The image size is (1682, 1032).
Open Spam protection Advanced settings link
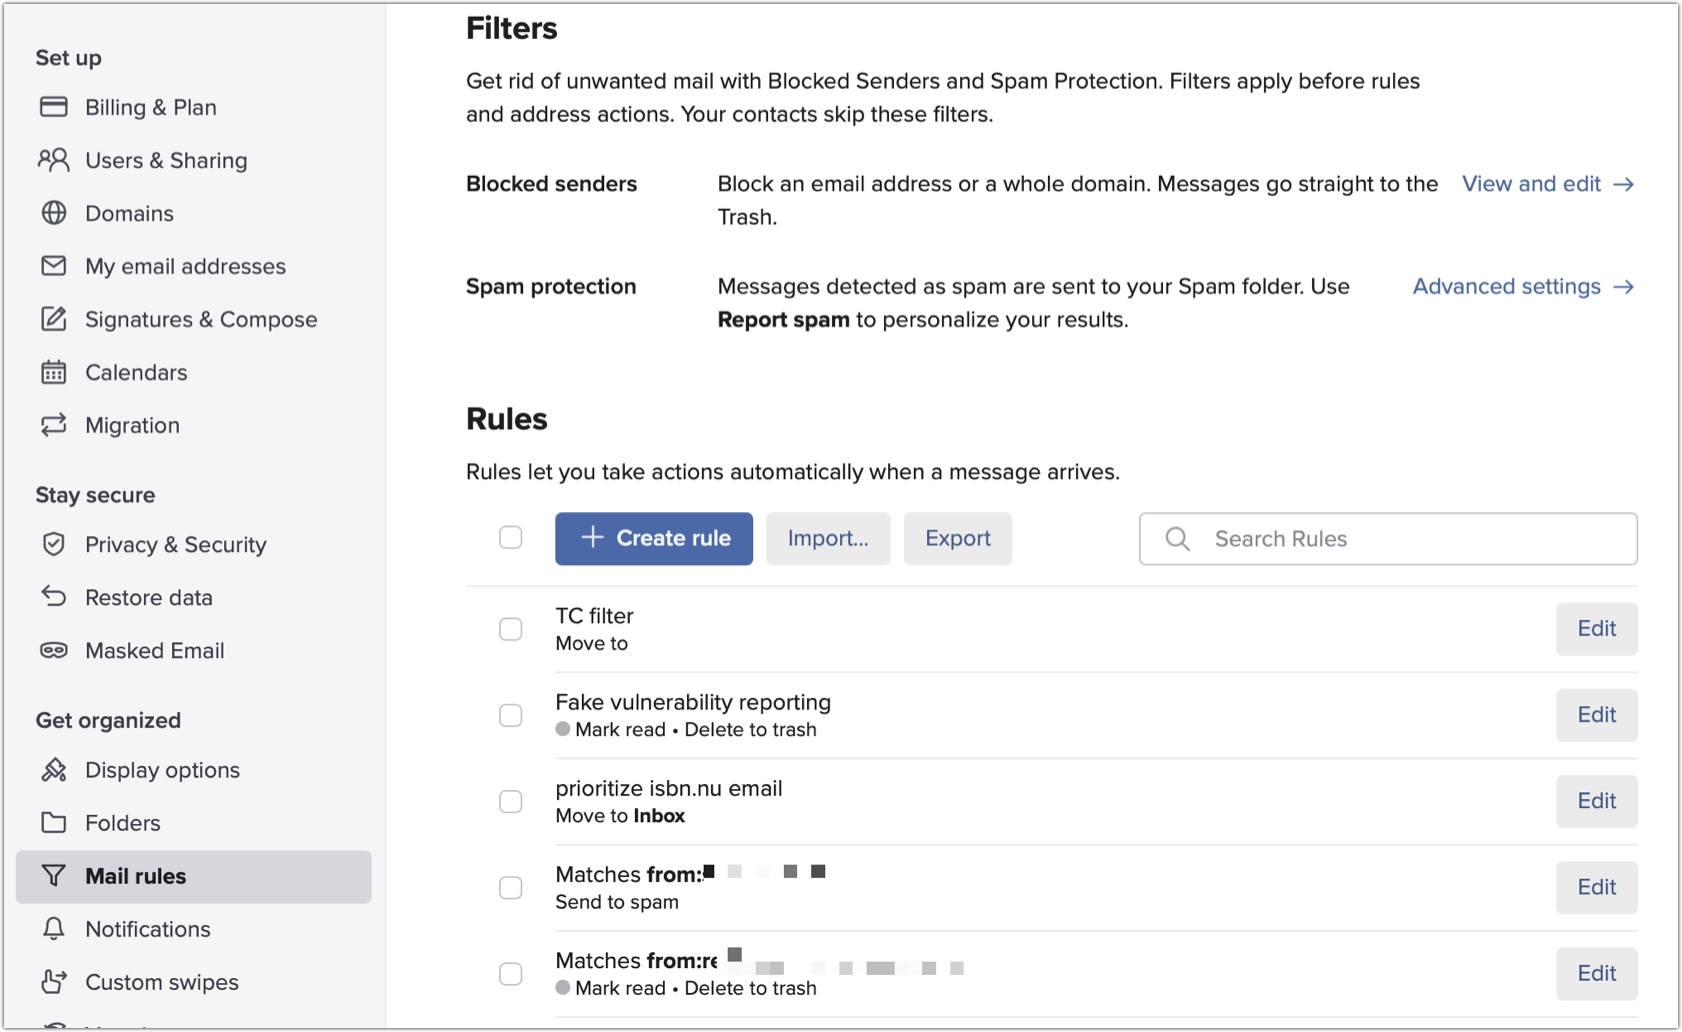click(x=1522, y=287)
